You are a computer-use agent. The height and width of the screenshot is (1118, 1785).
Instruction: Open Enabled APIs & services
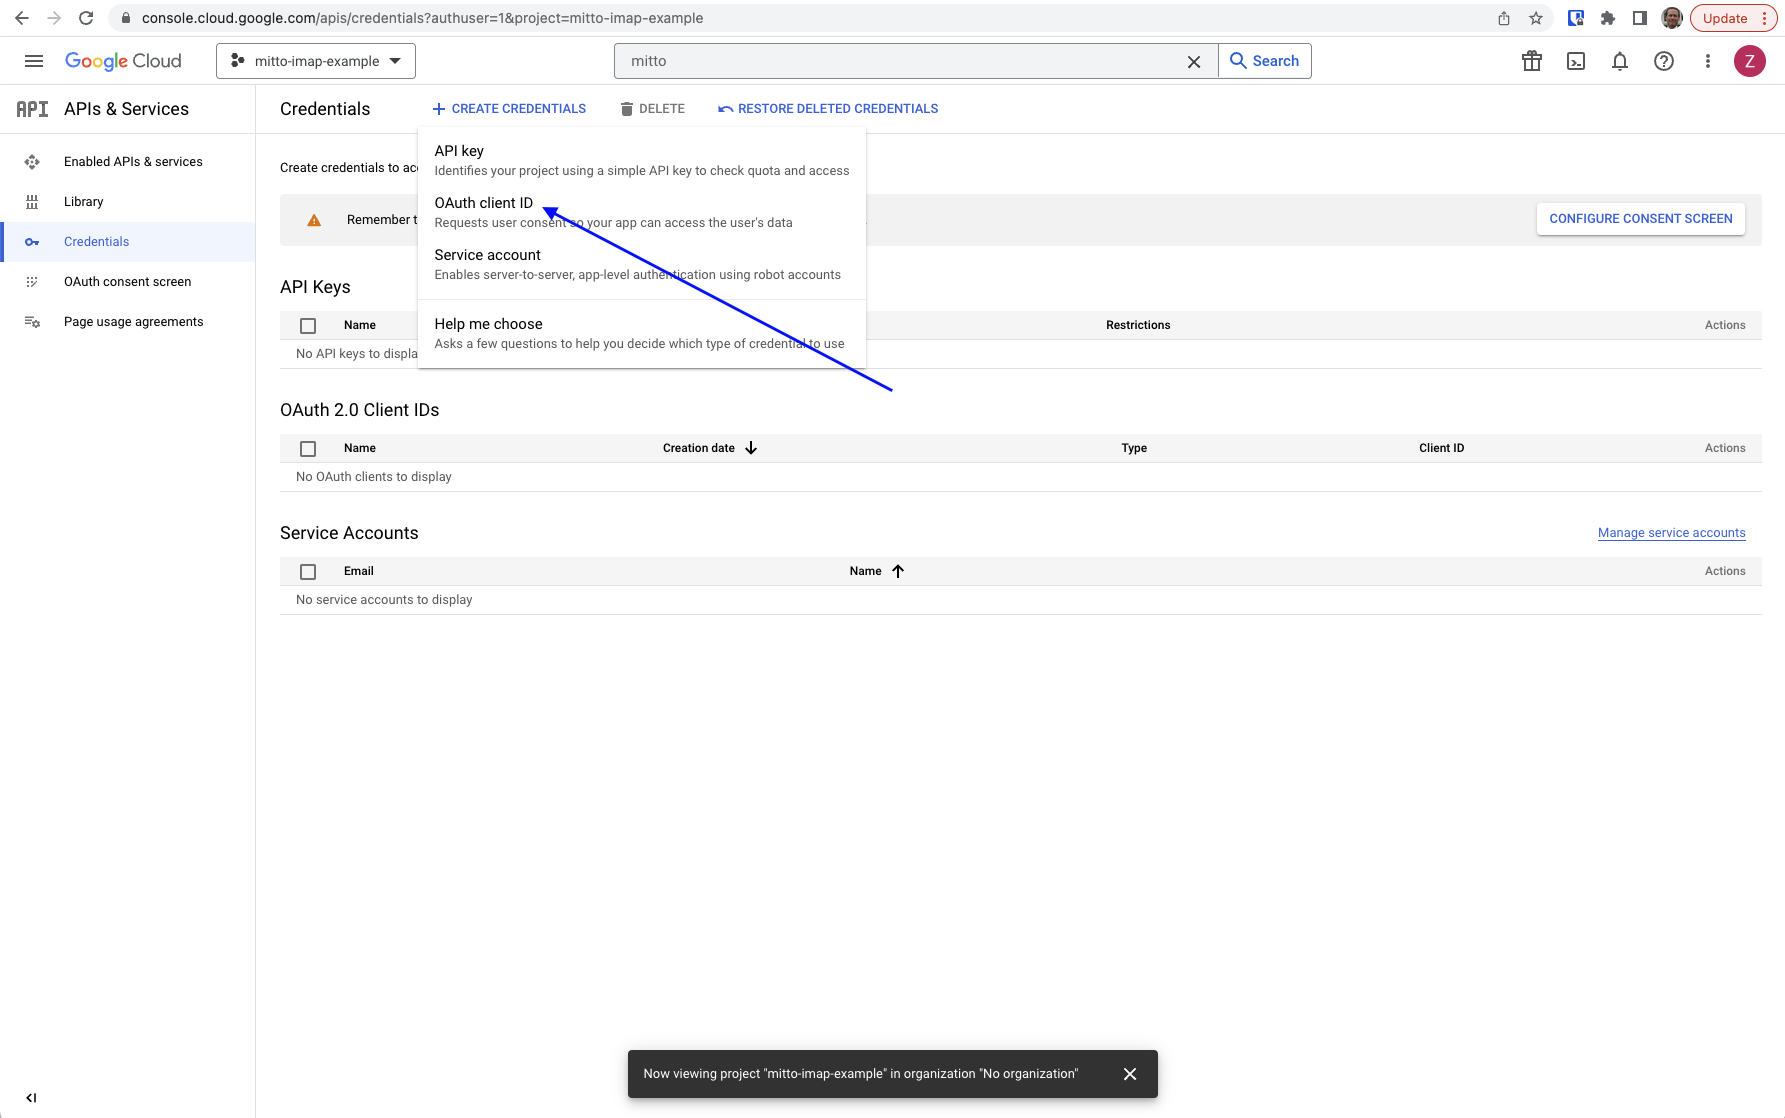tap(133, 161)
